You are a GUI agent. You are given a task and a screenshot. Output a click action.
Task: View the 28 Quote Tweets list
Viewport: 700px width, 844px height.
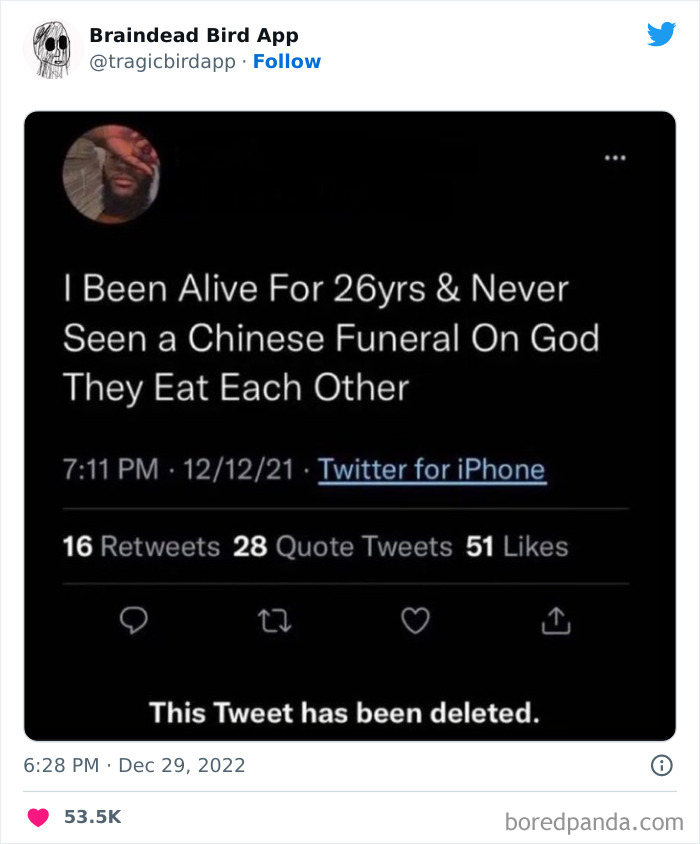343,547
